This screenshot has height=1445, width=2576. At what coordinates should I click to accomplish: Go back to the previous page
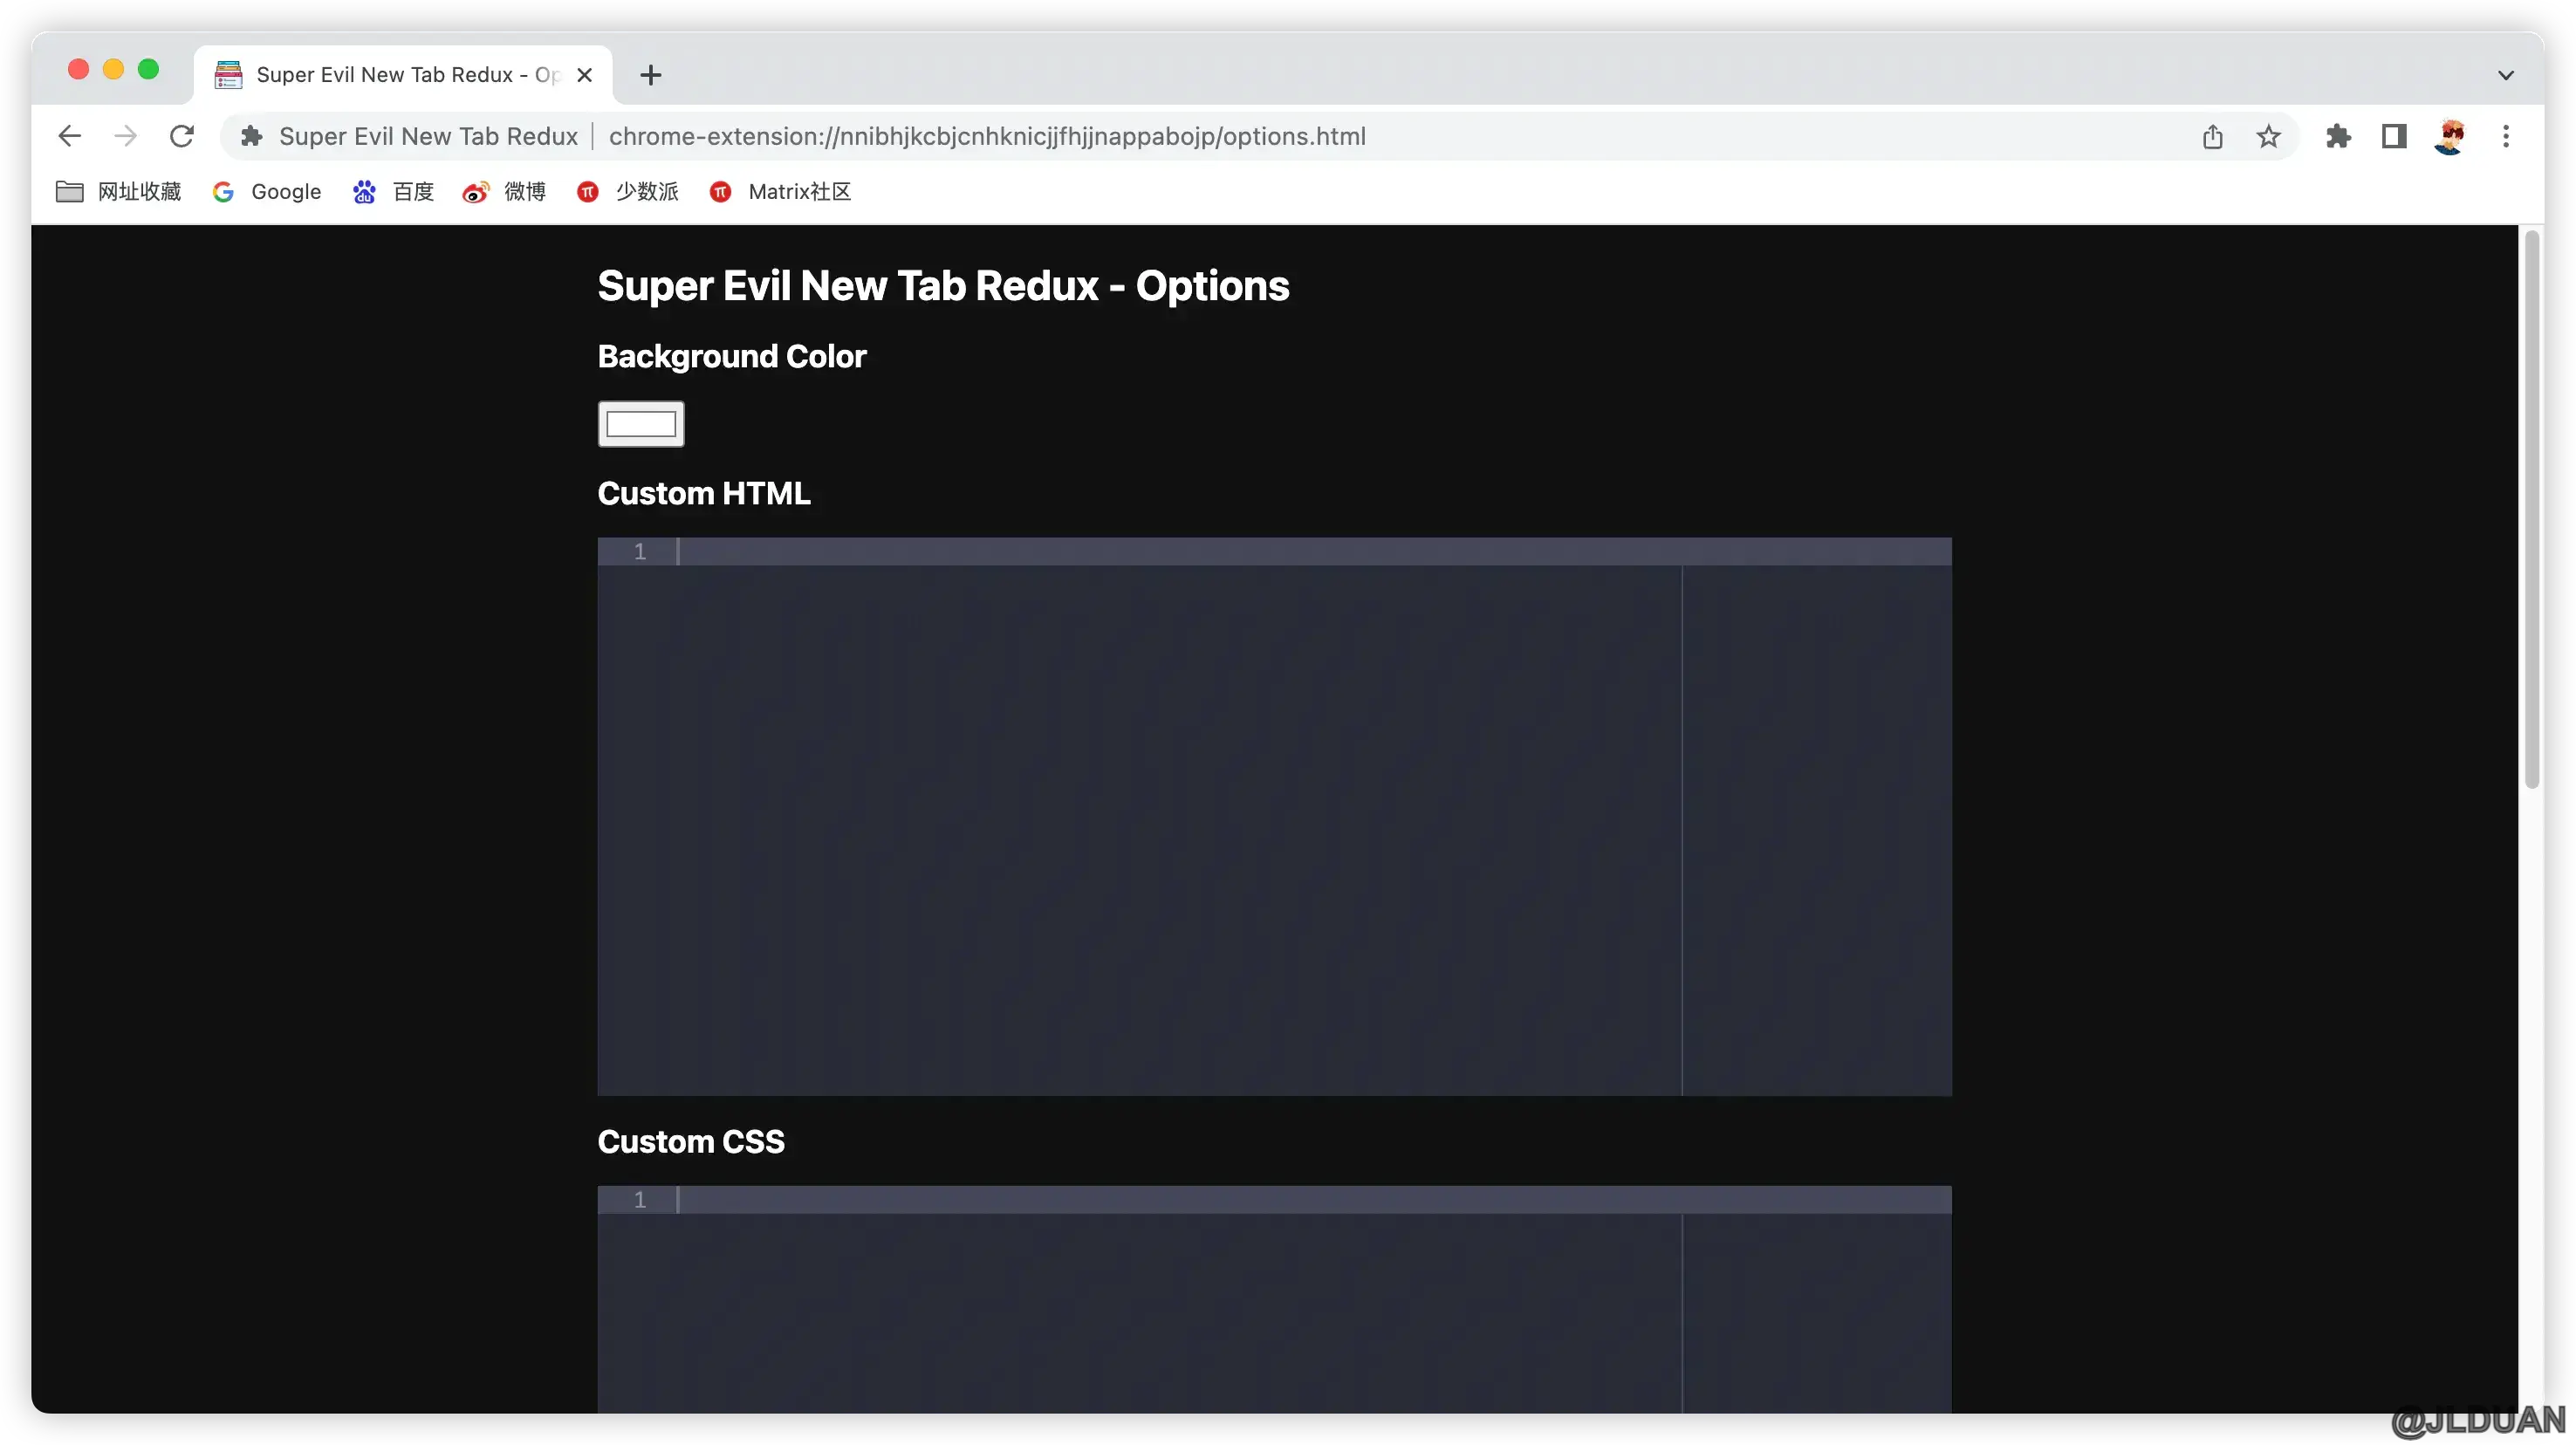click(x=69, y=136)
